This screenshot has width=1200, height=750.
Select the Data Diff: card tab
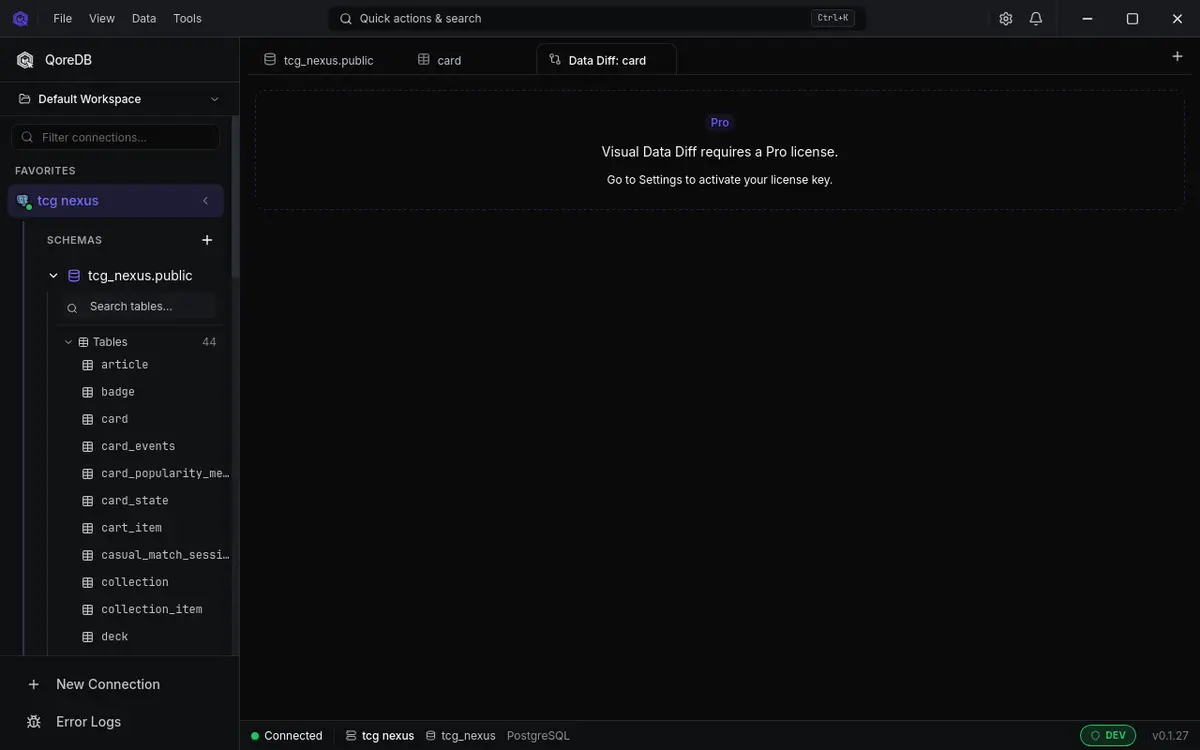tap(606, 60)
